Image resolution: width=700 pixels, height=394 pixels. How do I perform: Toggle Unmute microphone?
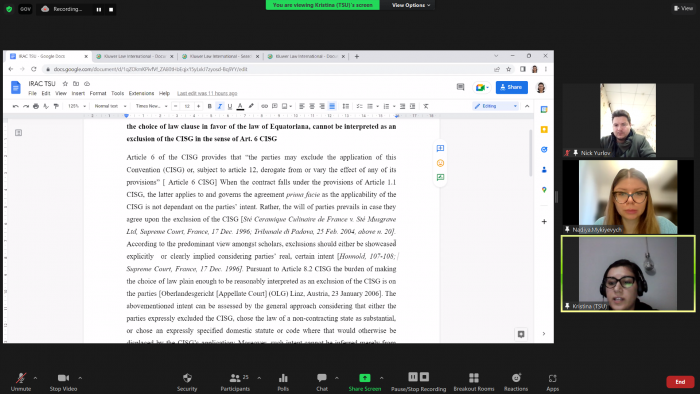pyautogui.click(x=21, y=382)
